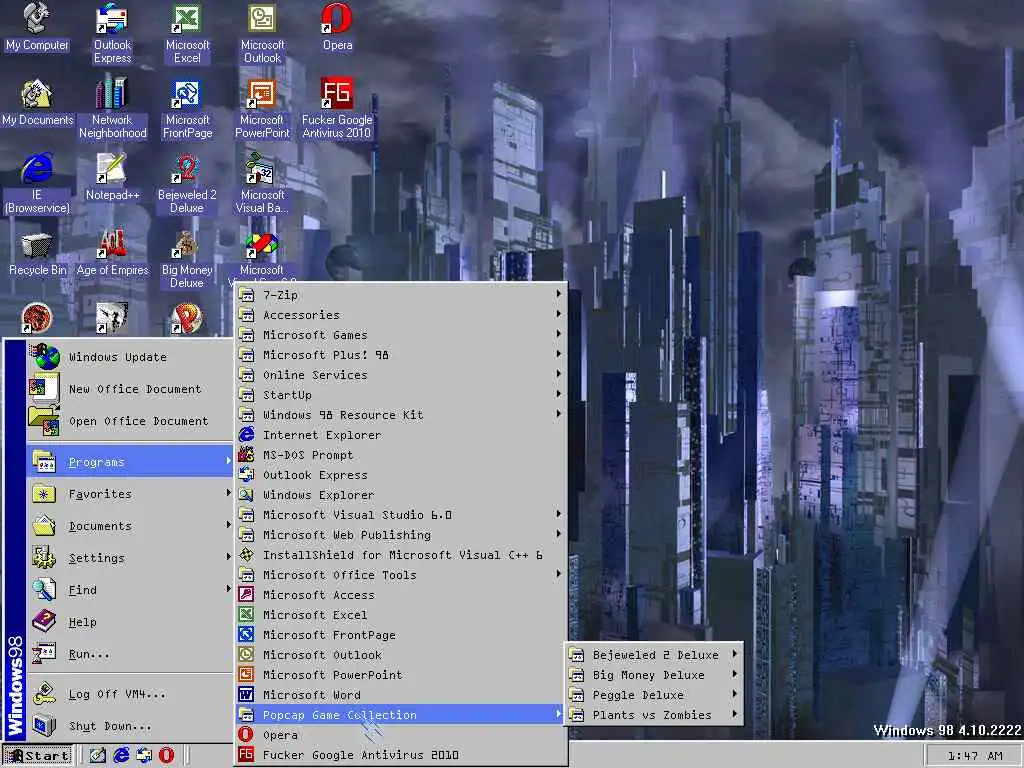Choose Log Off VM4... in Start menu
This screenshot has width=1024, height=768.
tap(130, 694)
